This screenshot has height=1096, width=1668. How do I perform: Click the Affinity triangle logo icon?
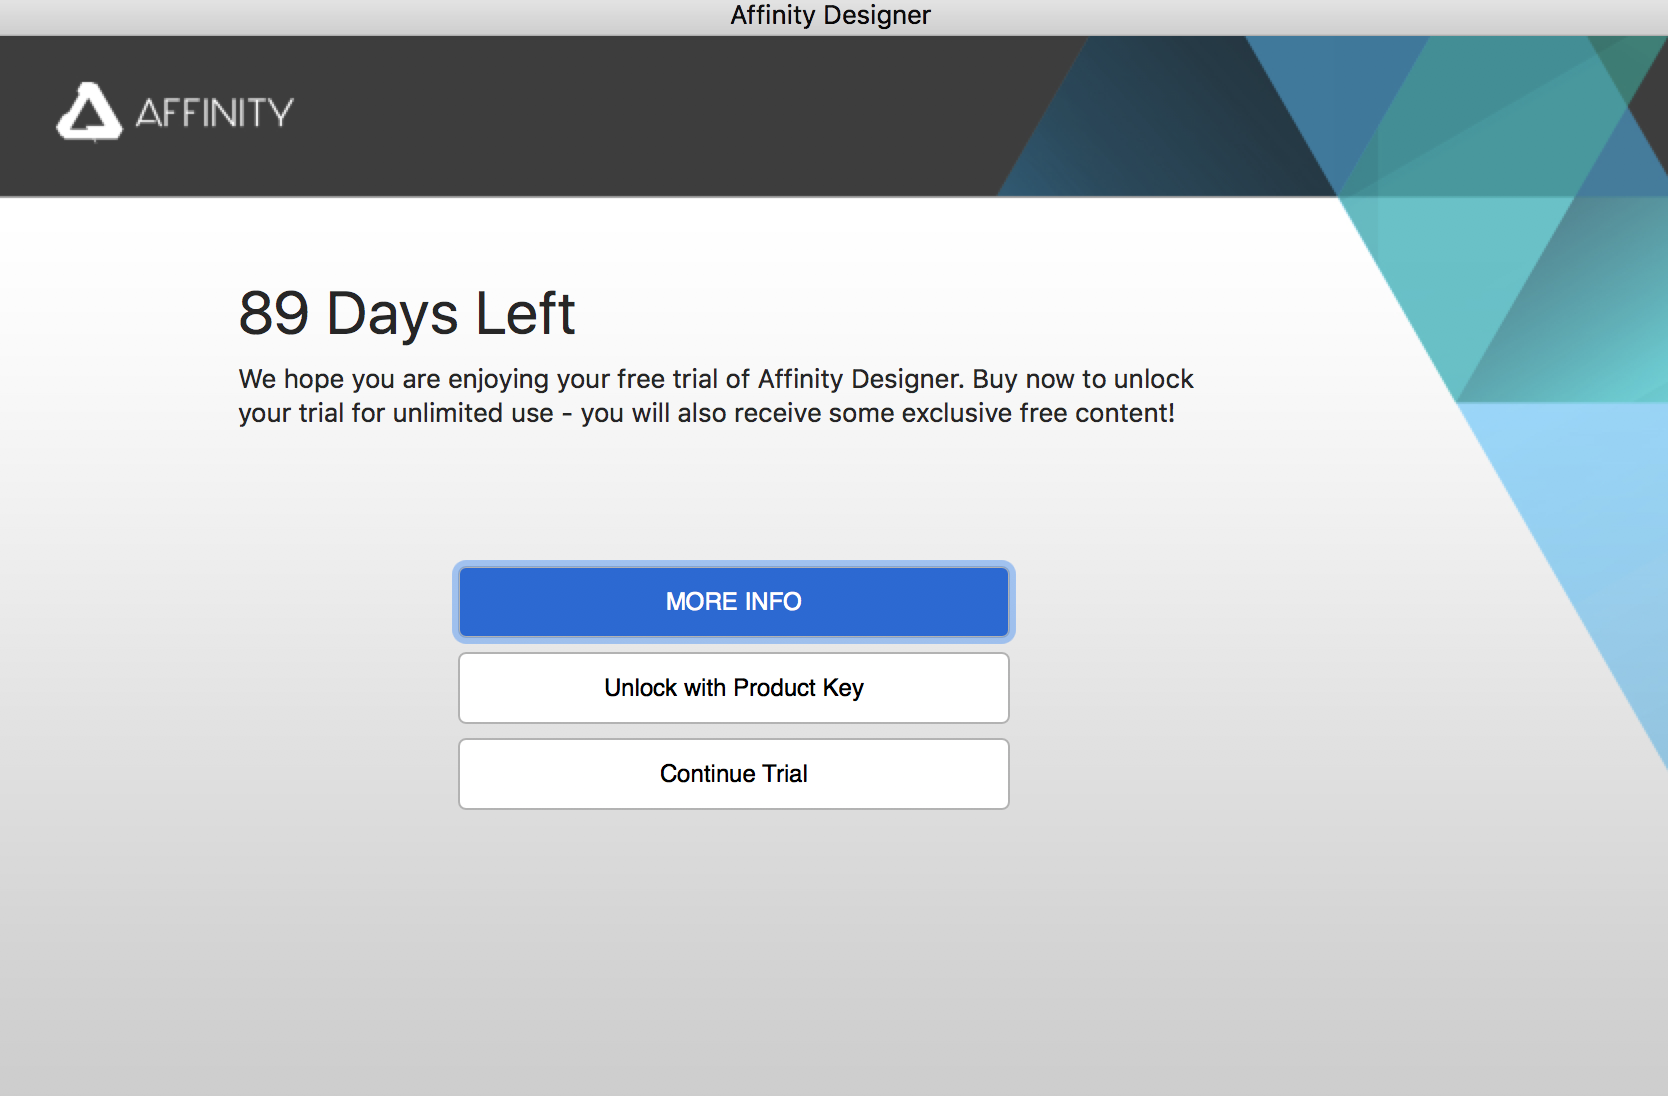pyautogui.click(x=89, y=112)
